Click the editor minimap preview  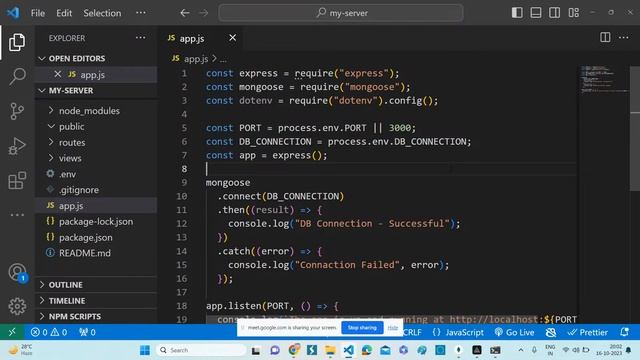[604, 80]
